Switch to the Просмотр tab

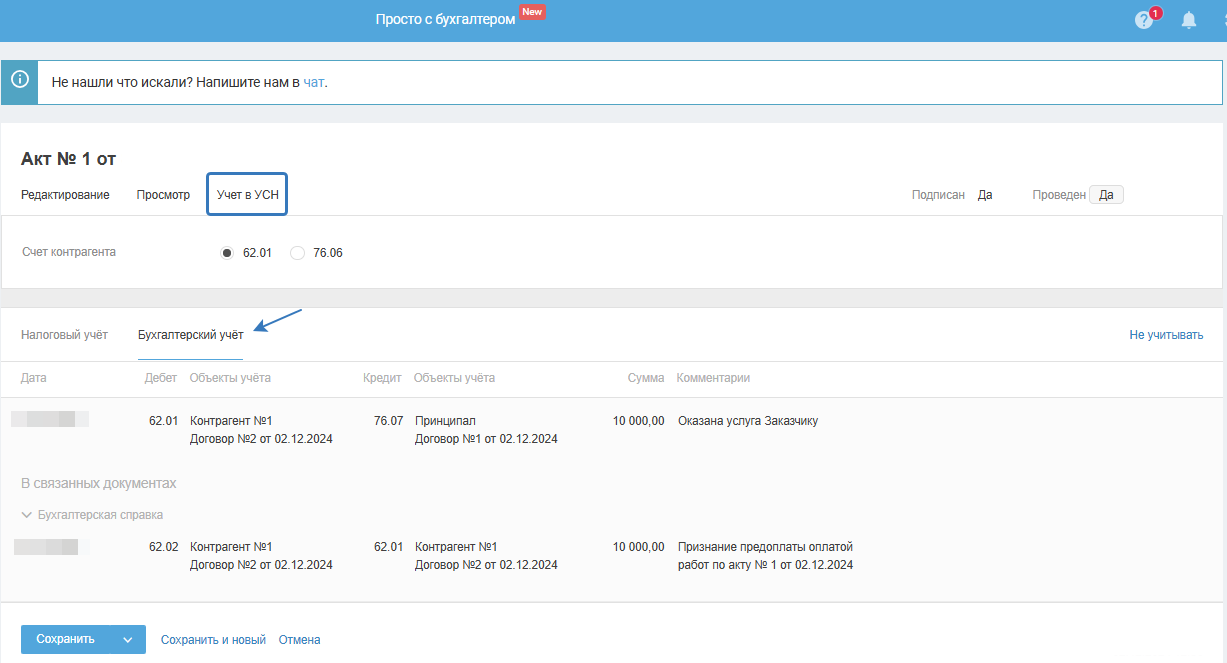click(163, 195)
